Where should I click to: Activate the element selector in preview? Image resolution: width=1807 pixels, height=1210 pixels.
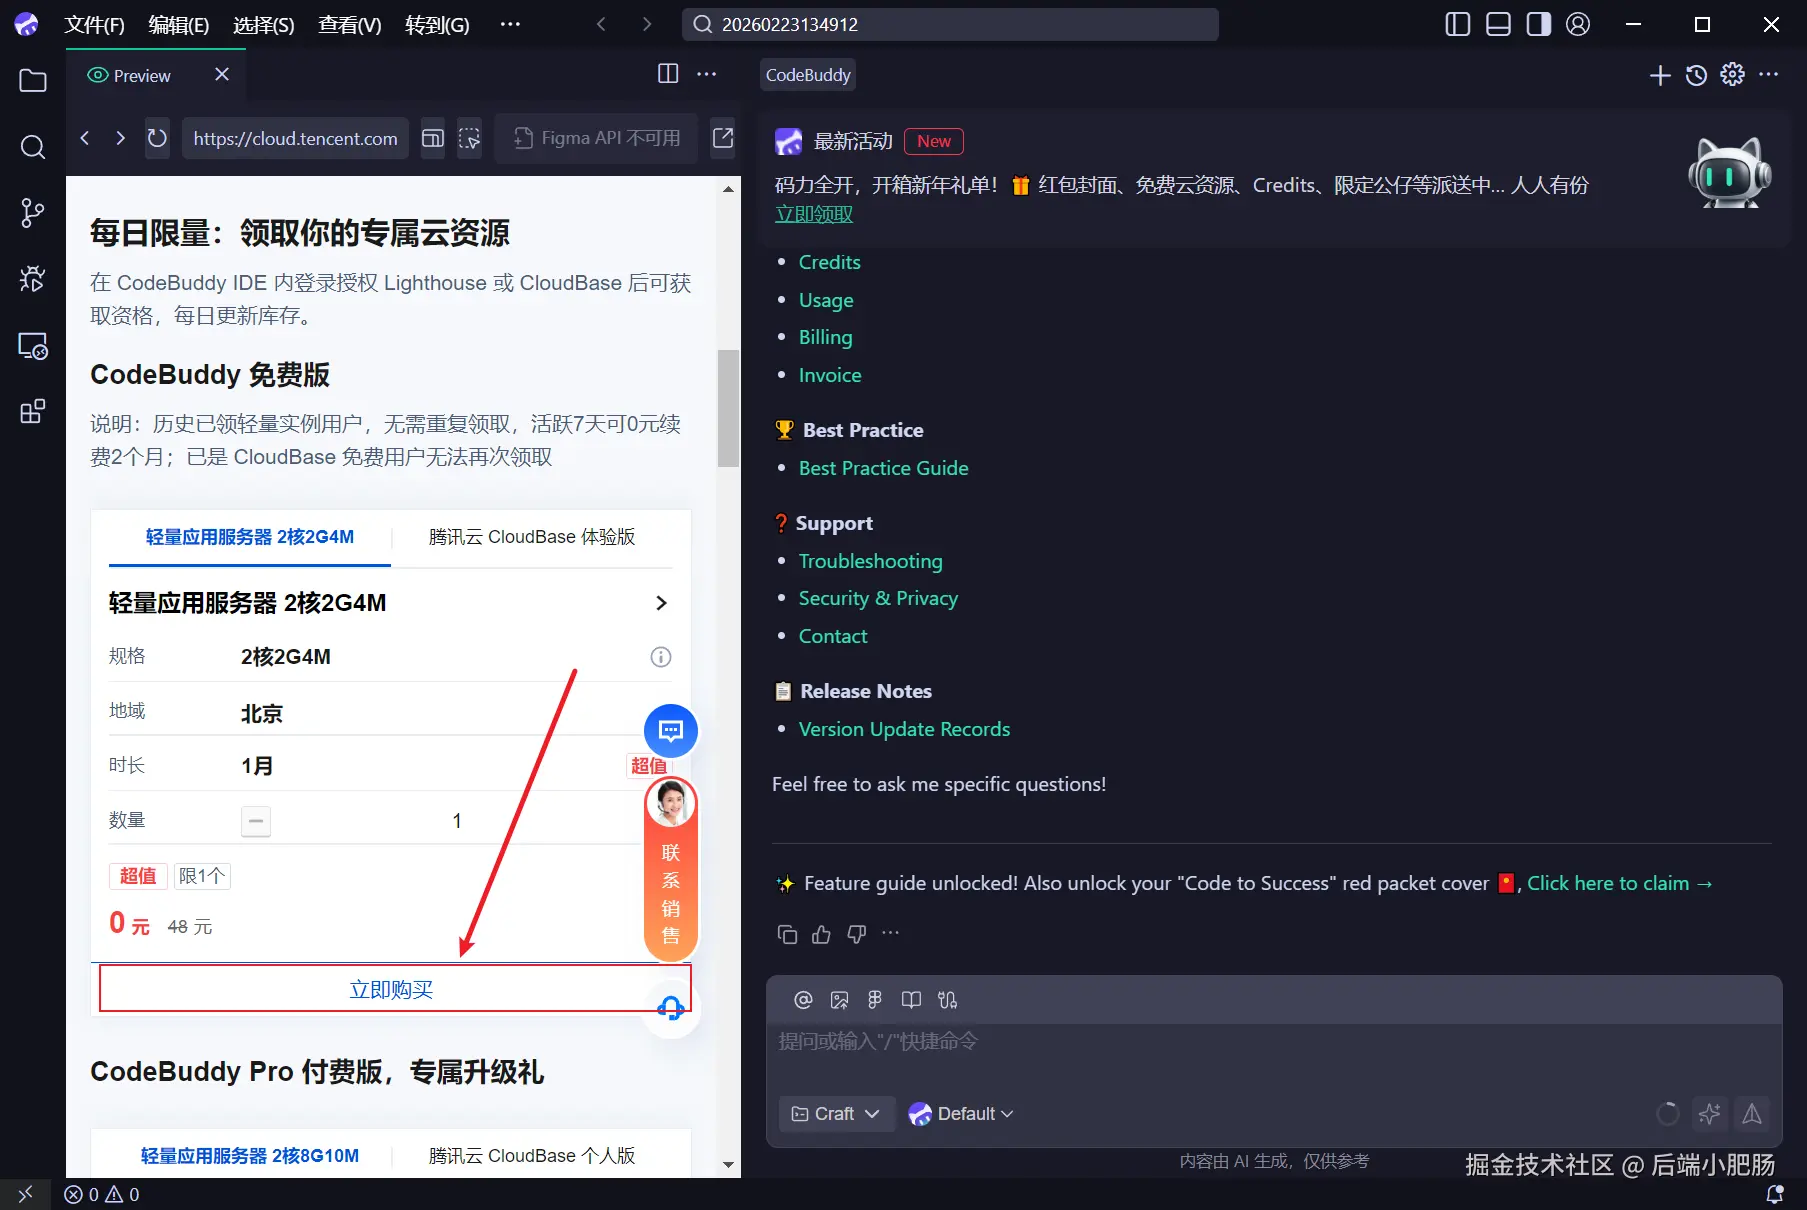point(469,138)
